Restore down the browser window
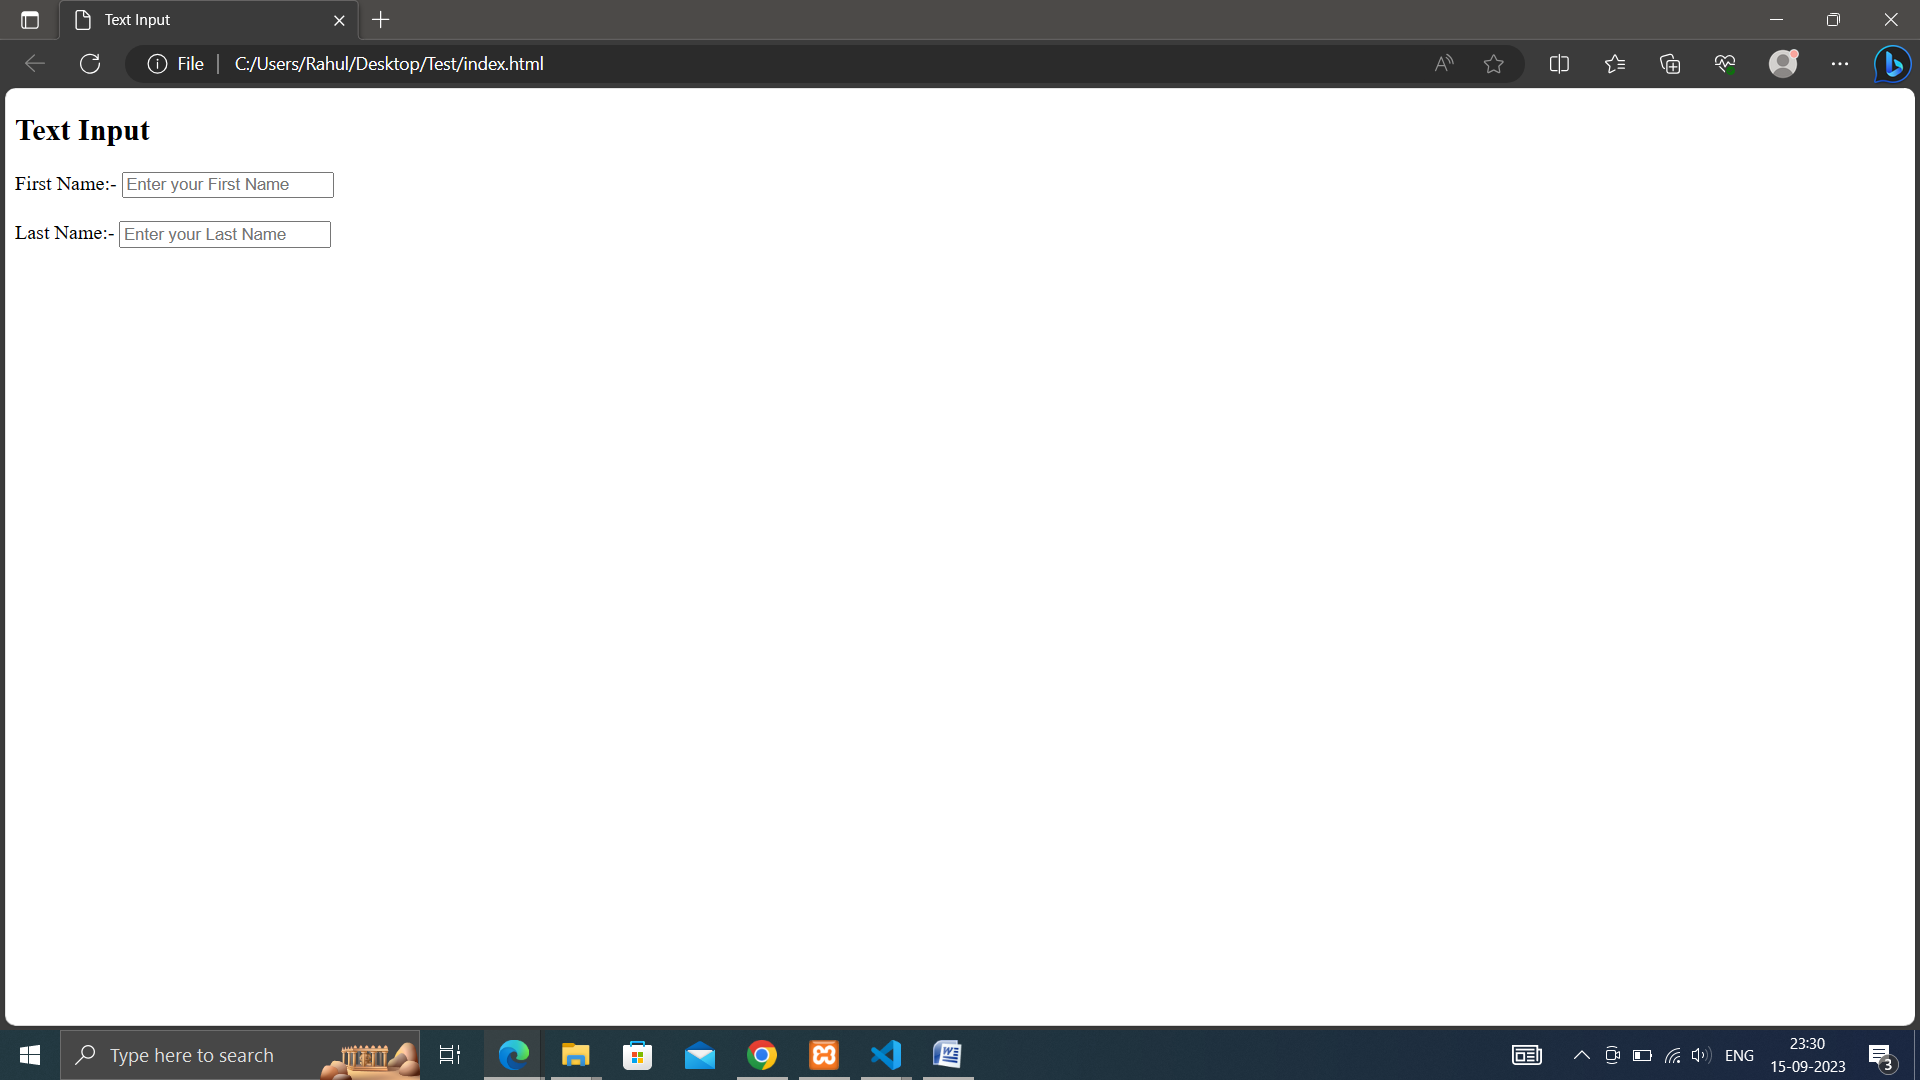The image size is (1920, 1080). [1833, 20]
